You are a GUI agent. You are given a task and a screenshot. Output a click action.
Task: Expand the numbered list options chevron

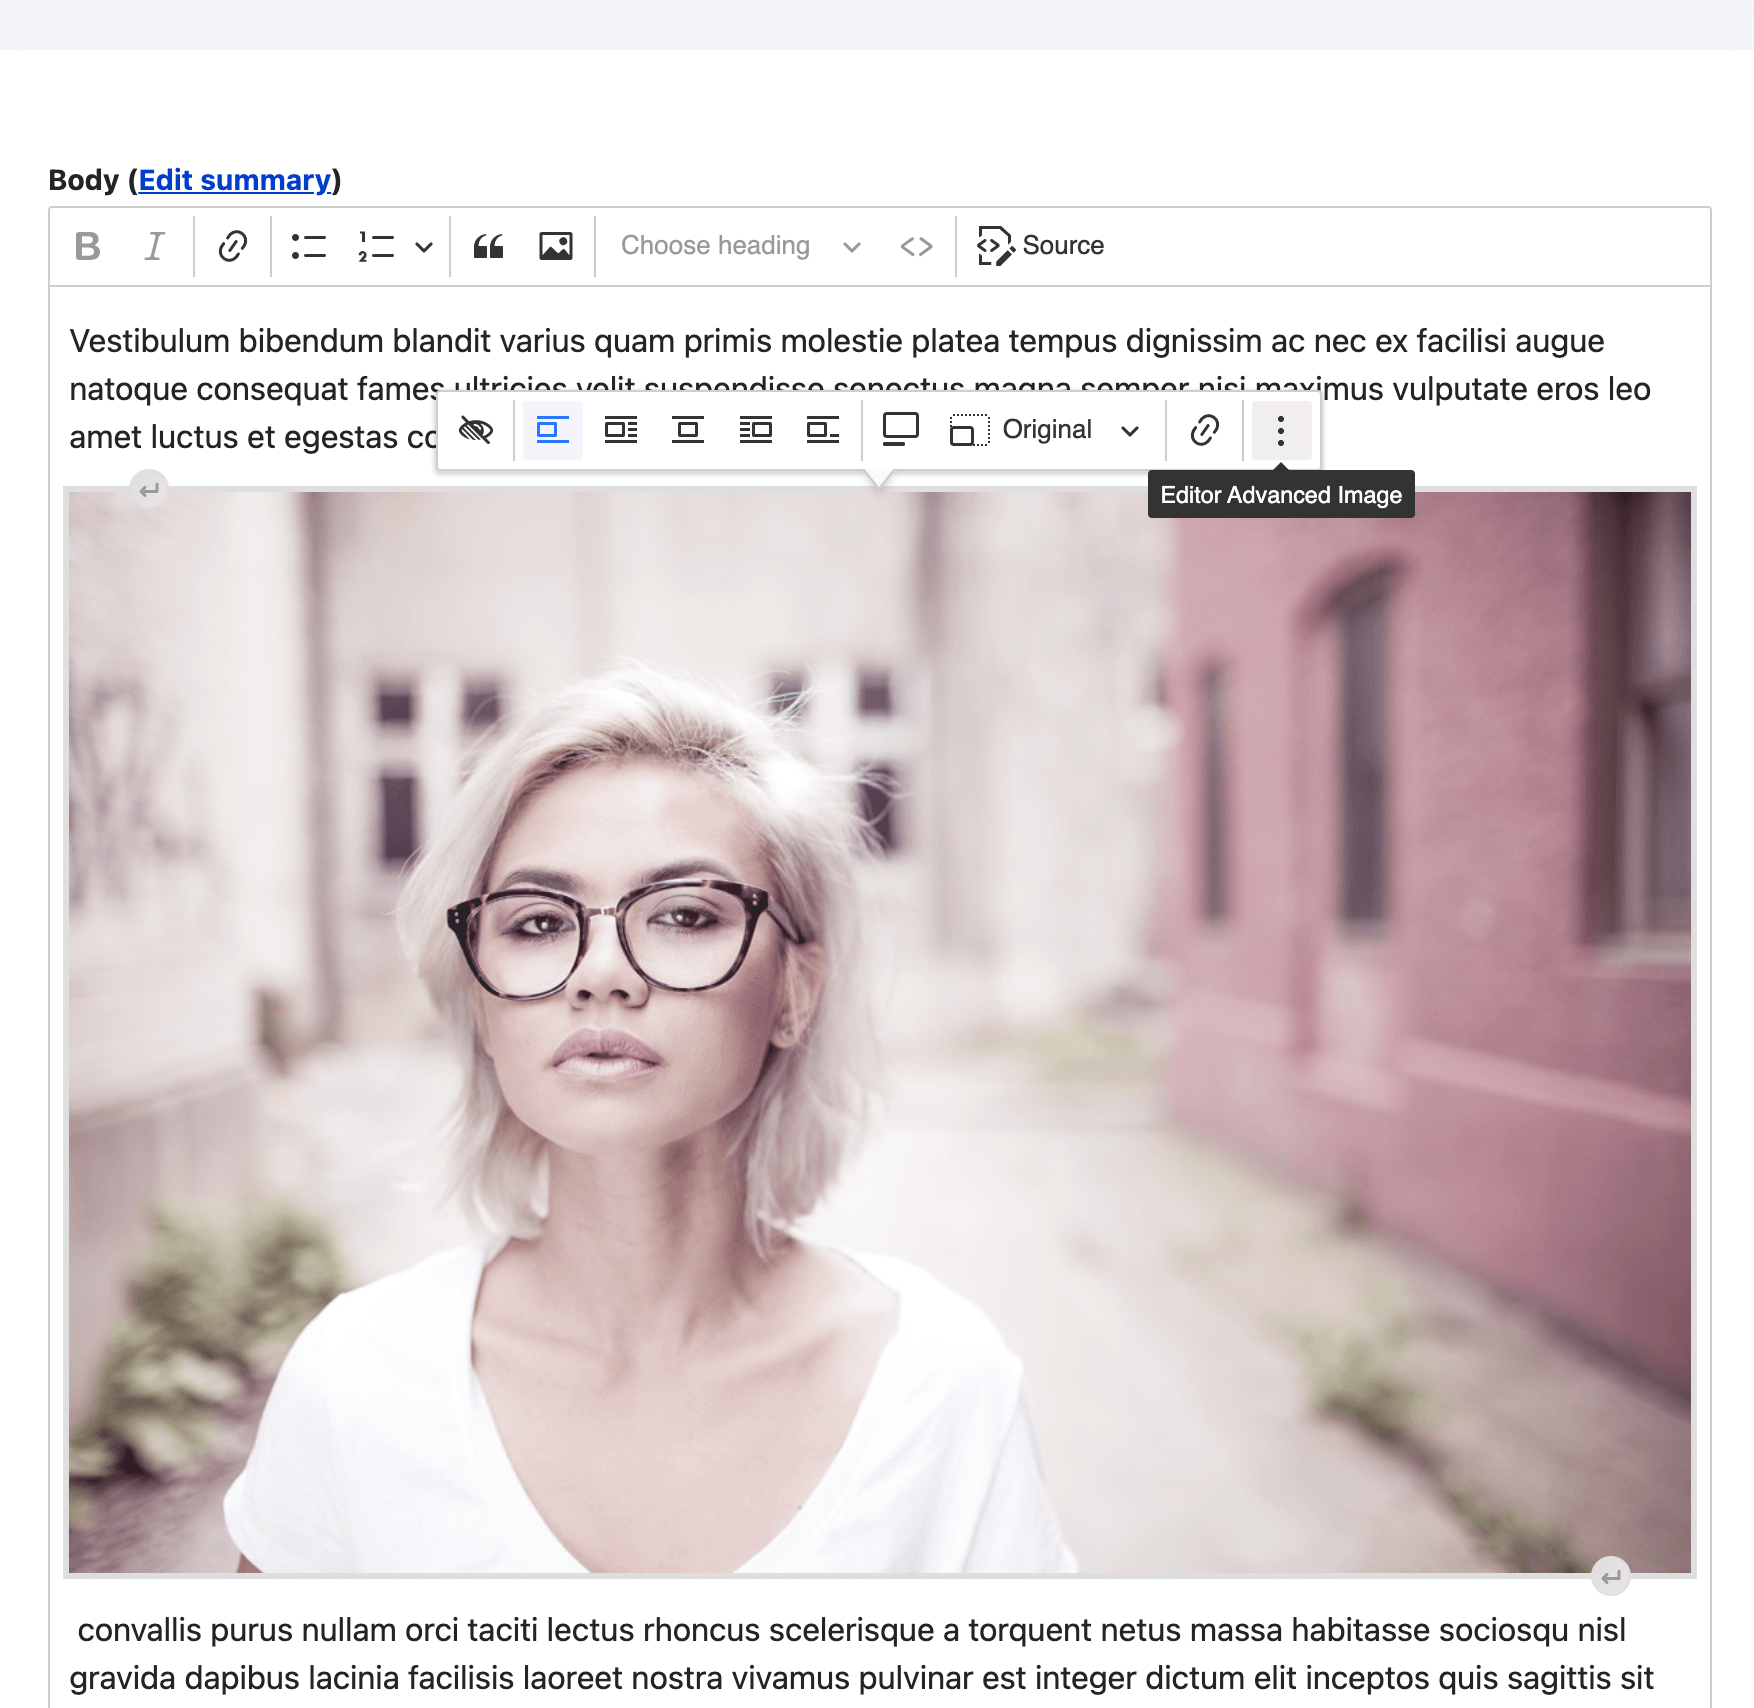pyautogui.click(x=424, y=246)
